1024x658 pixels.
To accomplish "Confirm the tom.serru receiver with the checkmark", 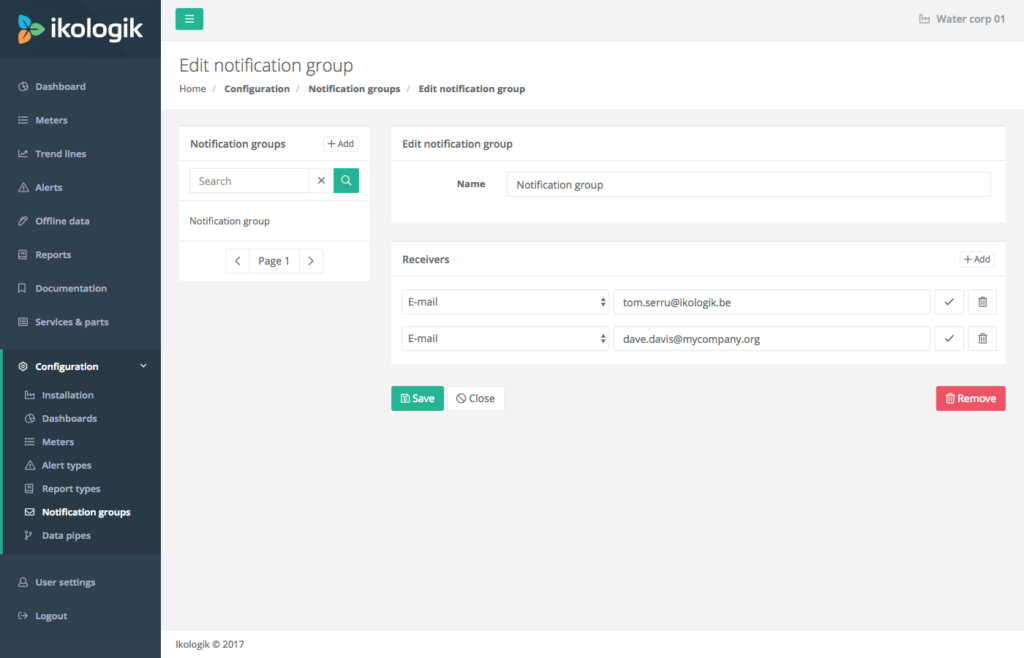I will [949, 302].
